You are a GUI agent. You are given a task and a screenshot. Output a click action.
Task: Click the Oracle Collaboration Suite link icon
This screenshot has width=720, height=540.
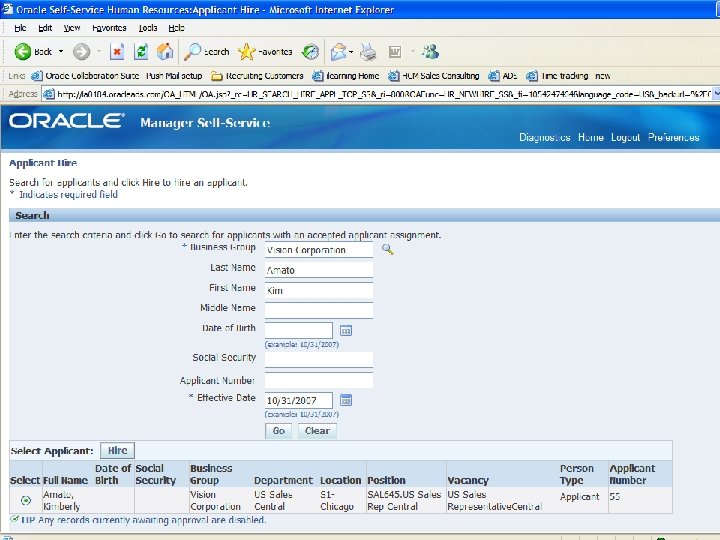pos(37,76)
